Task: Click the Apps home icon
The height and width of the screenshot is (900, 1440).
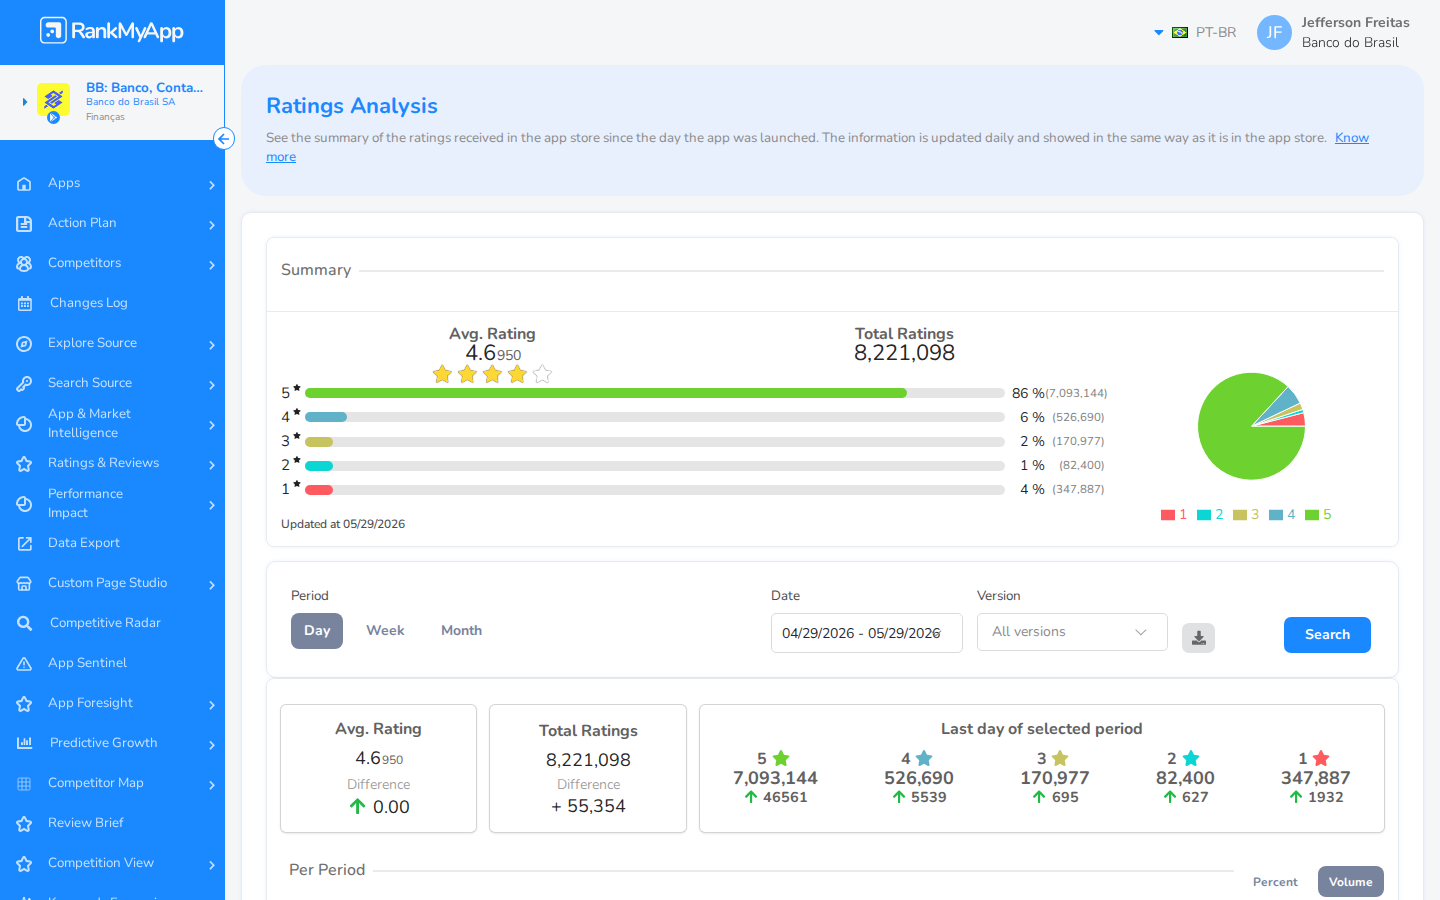Action: tap(25, 184)
